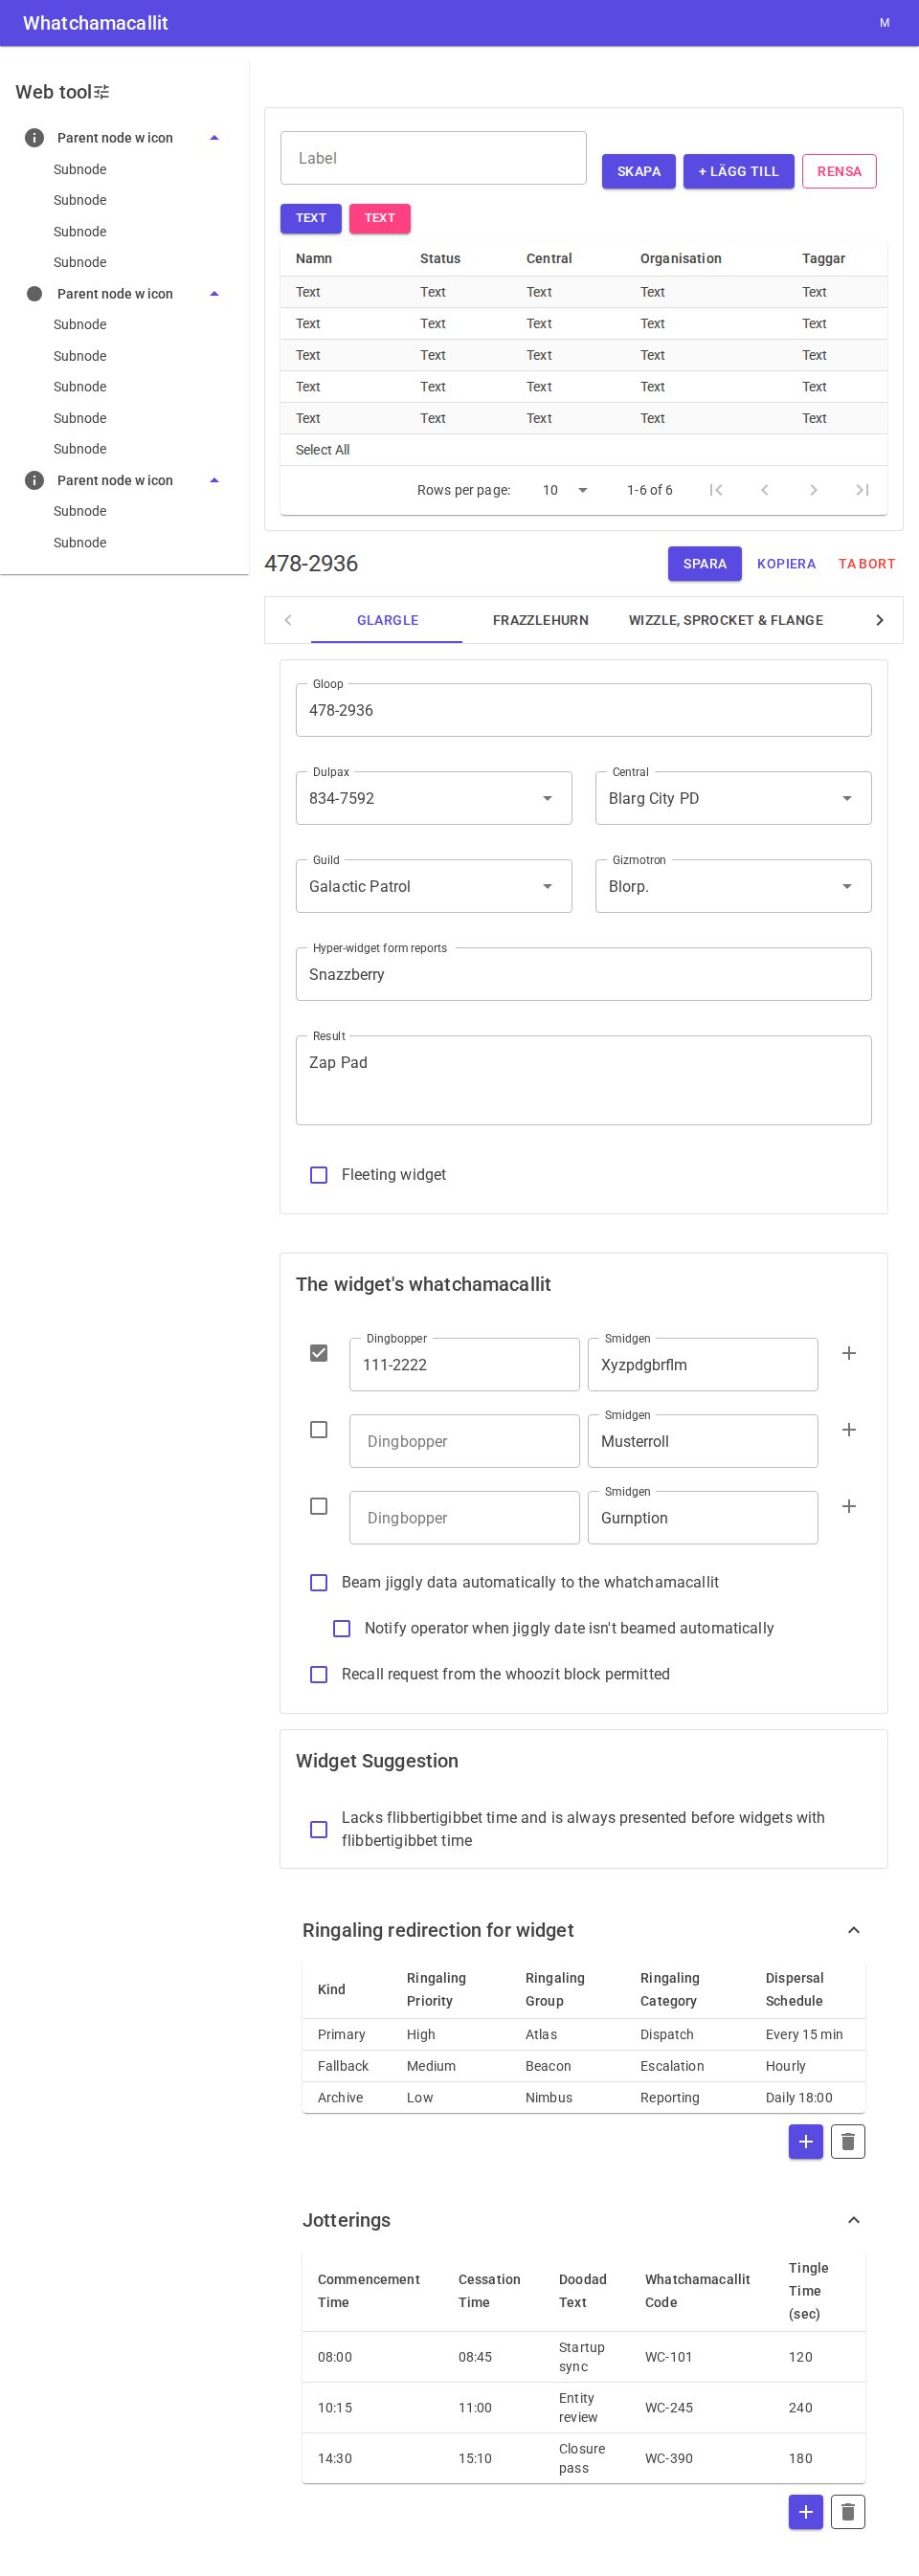Click the M avatar in header
The image size is (919, 2576).
pos(885,23)
